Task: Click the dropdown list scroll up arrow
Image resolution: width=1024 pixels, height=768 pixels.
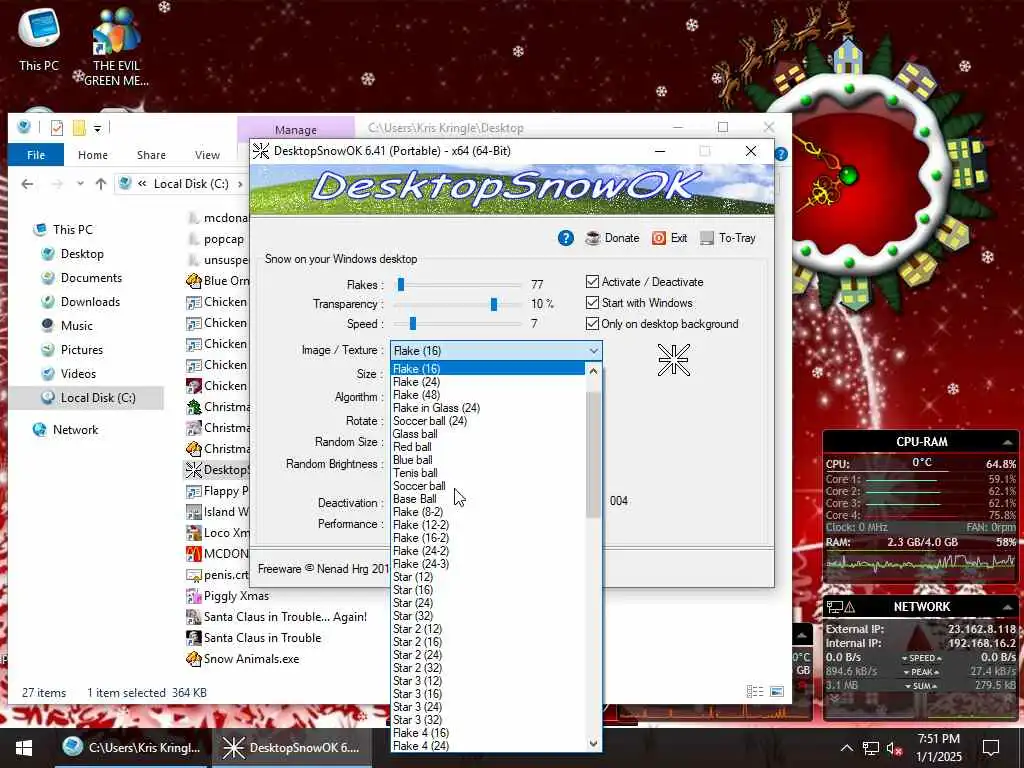Action: pyautogui.click(x=593, y=371)
